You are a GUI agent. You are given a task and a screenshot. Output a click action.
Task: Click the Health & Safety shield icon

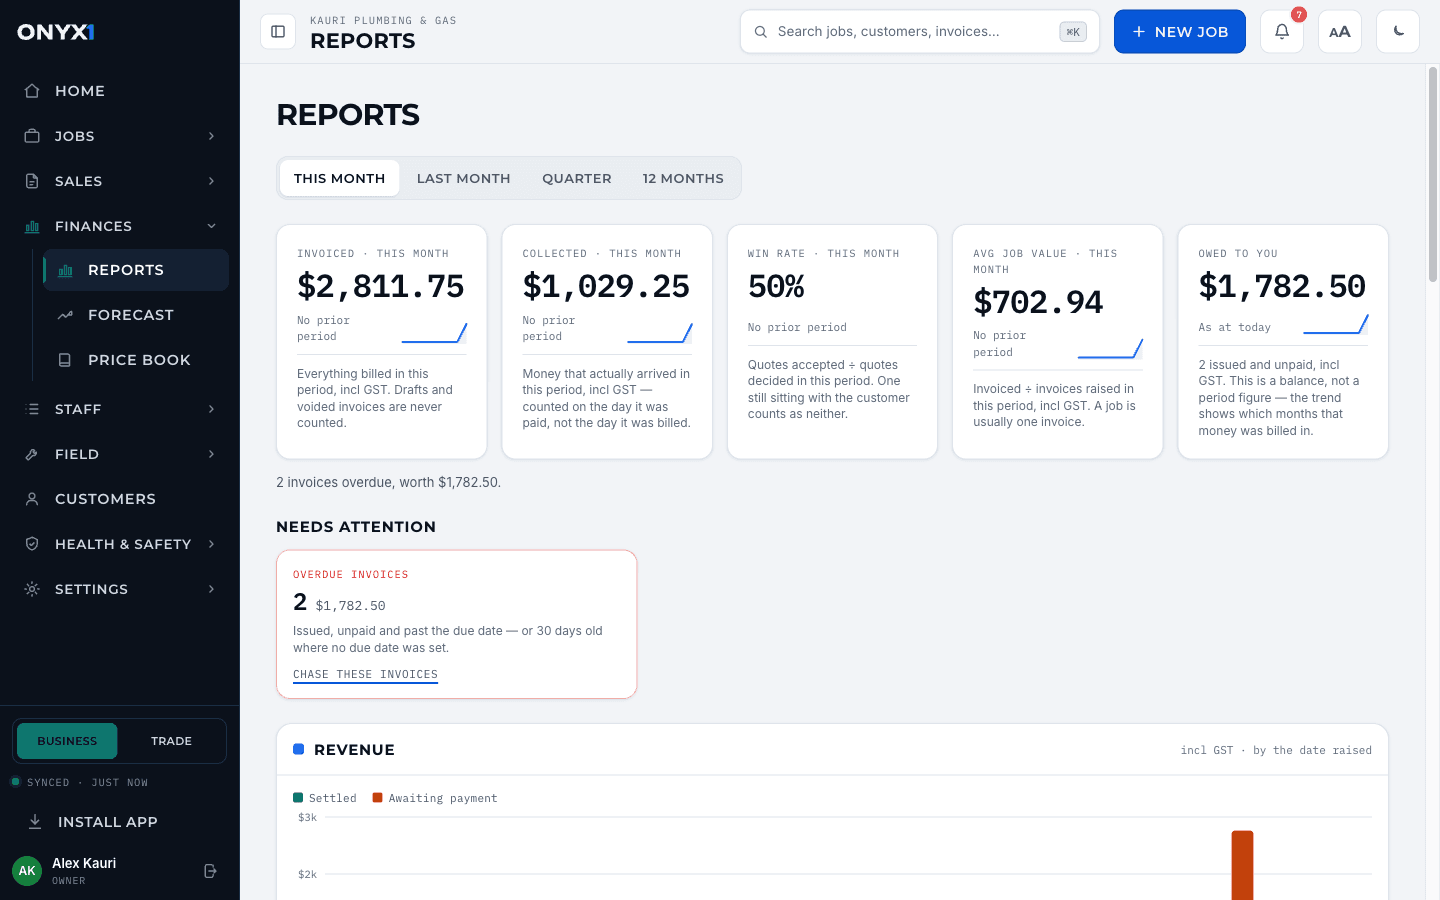click(x=32, y=544)
